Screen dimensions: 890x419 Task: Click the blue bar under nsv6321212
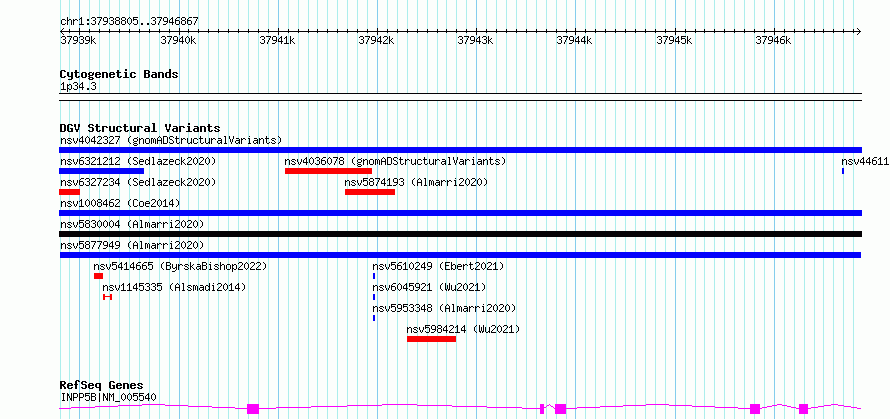point(102,171)
